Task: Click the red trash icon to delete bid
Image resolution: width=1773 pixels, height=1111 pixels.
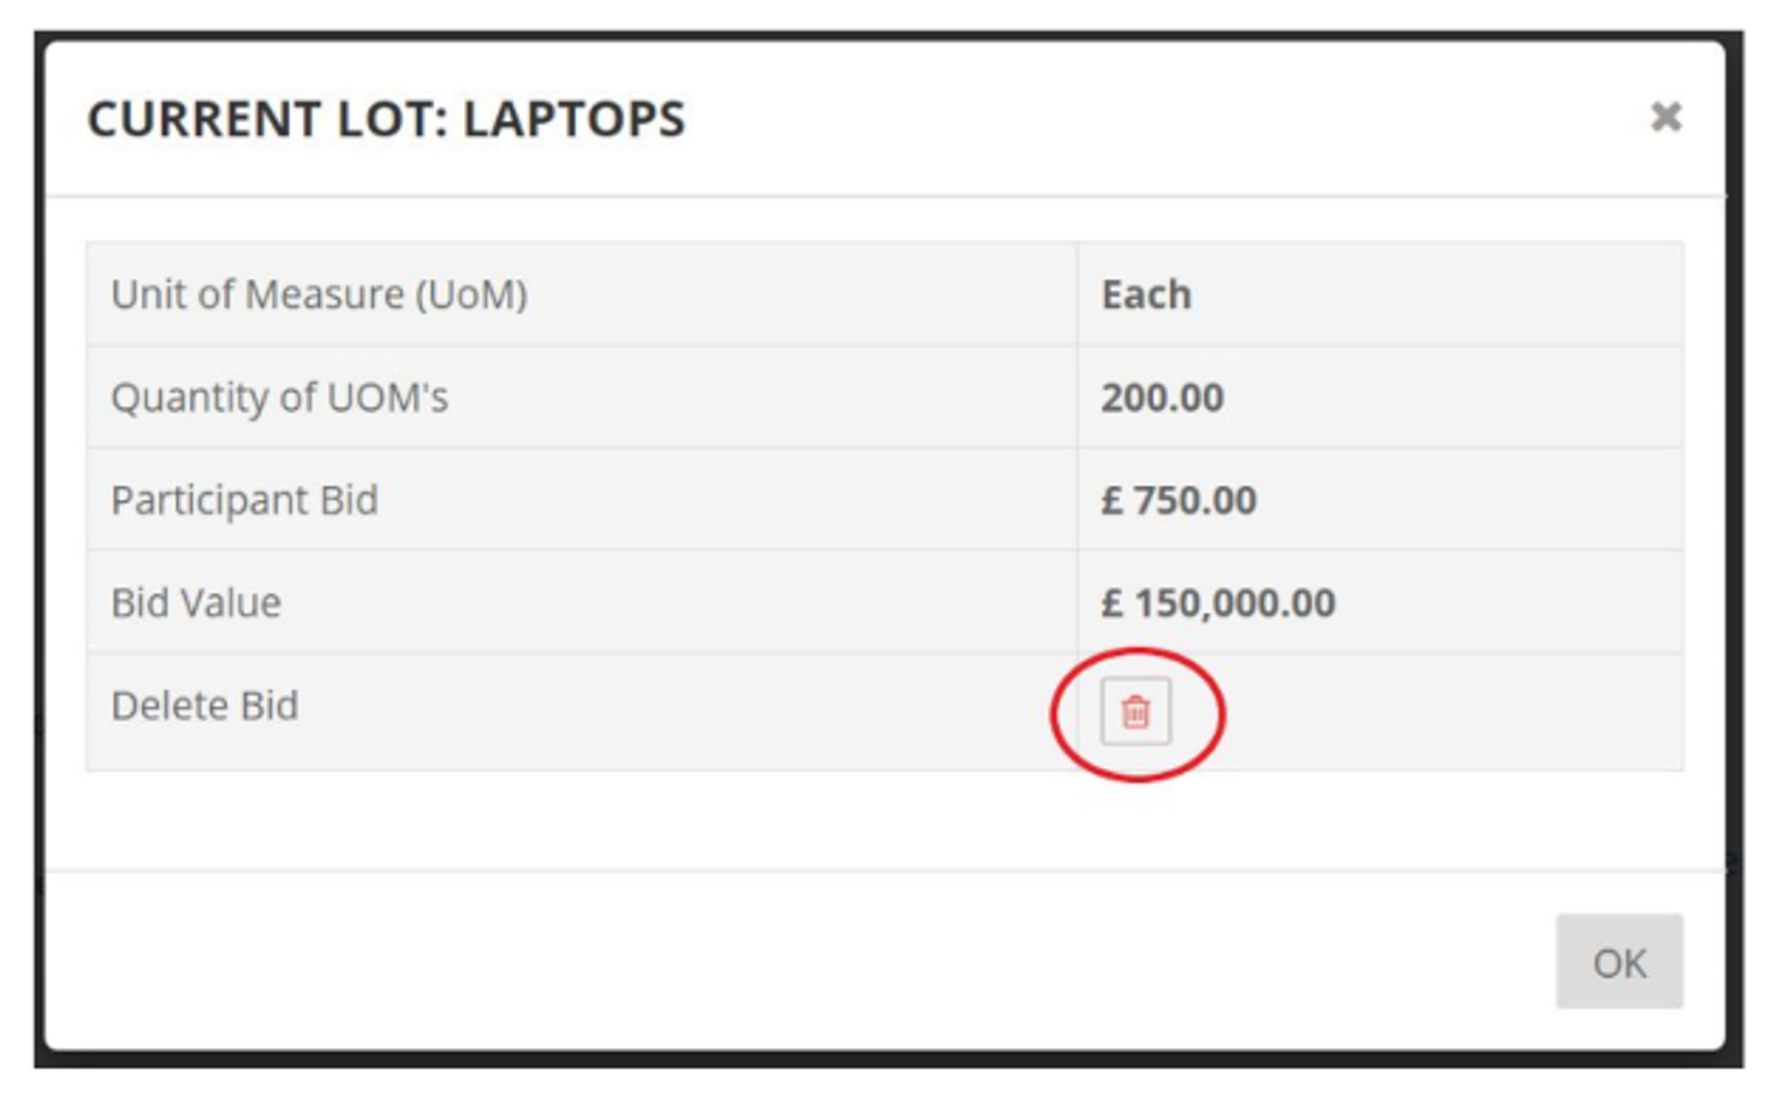Action: tap(1135, 711)
